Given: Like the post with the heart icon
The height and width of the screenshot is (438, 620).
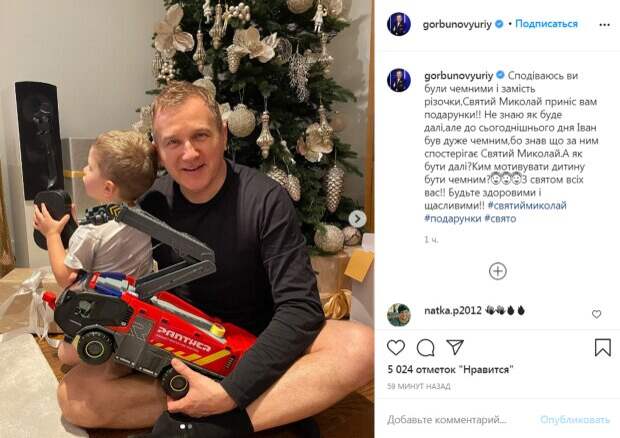Looking at the screenshot, I should (x=396, y=347).
